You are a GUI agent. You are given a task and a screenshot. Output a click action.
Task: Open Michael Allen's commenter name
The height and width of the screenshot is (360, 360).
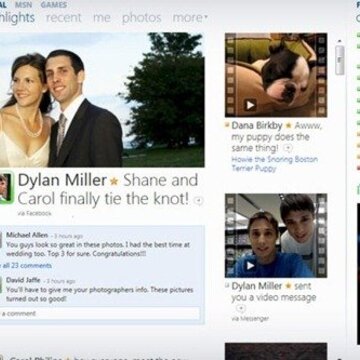point(27,235)
